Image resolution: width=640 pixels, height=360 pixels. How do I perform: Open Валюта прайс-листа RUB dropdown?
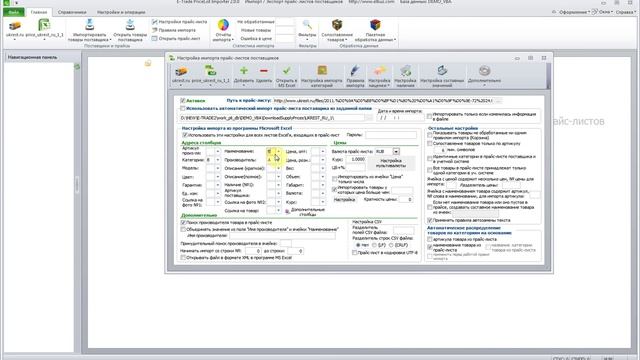(396, 151)
